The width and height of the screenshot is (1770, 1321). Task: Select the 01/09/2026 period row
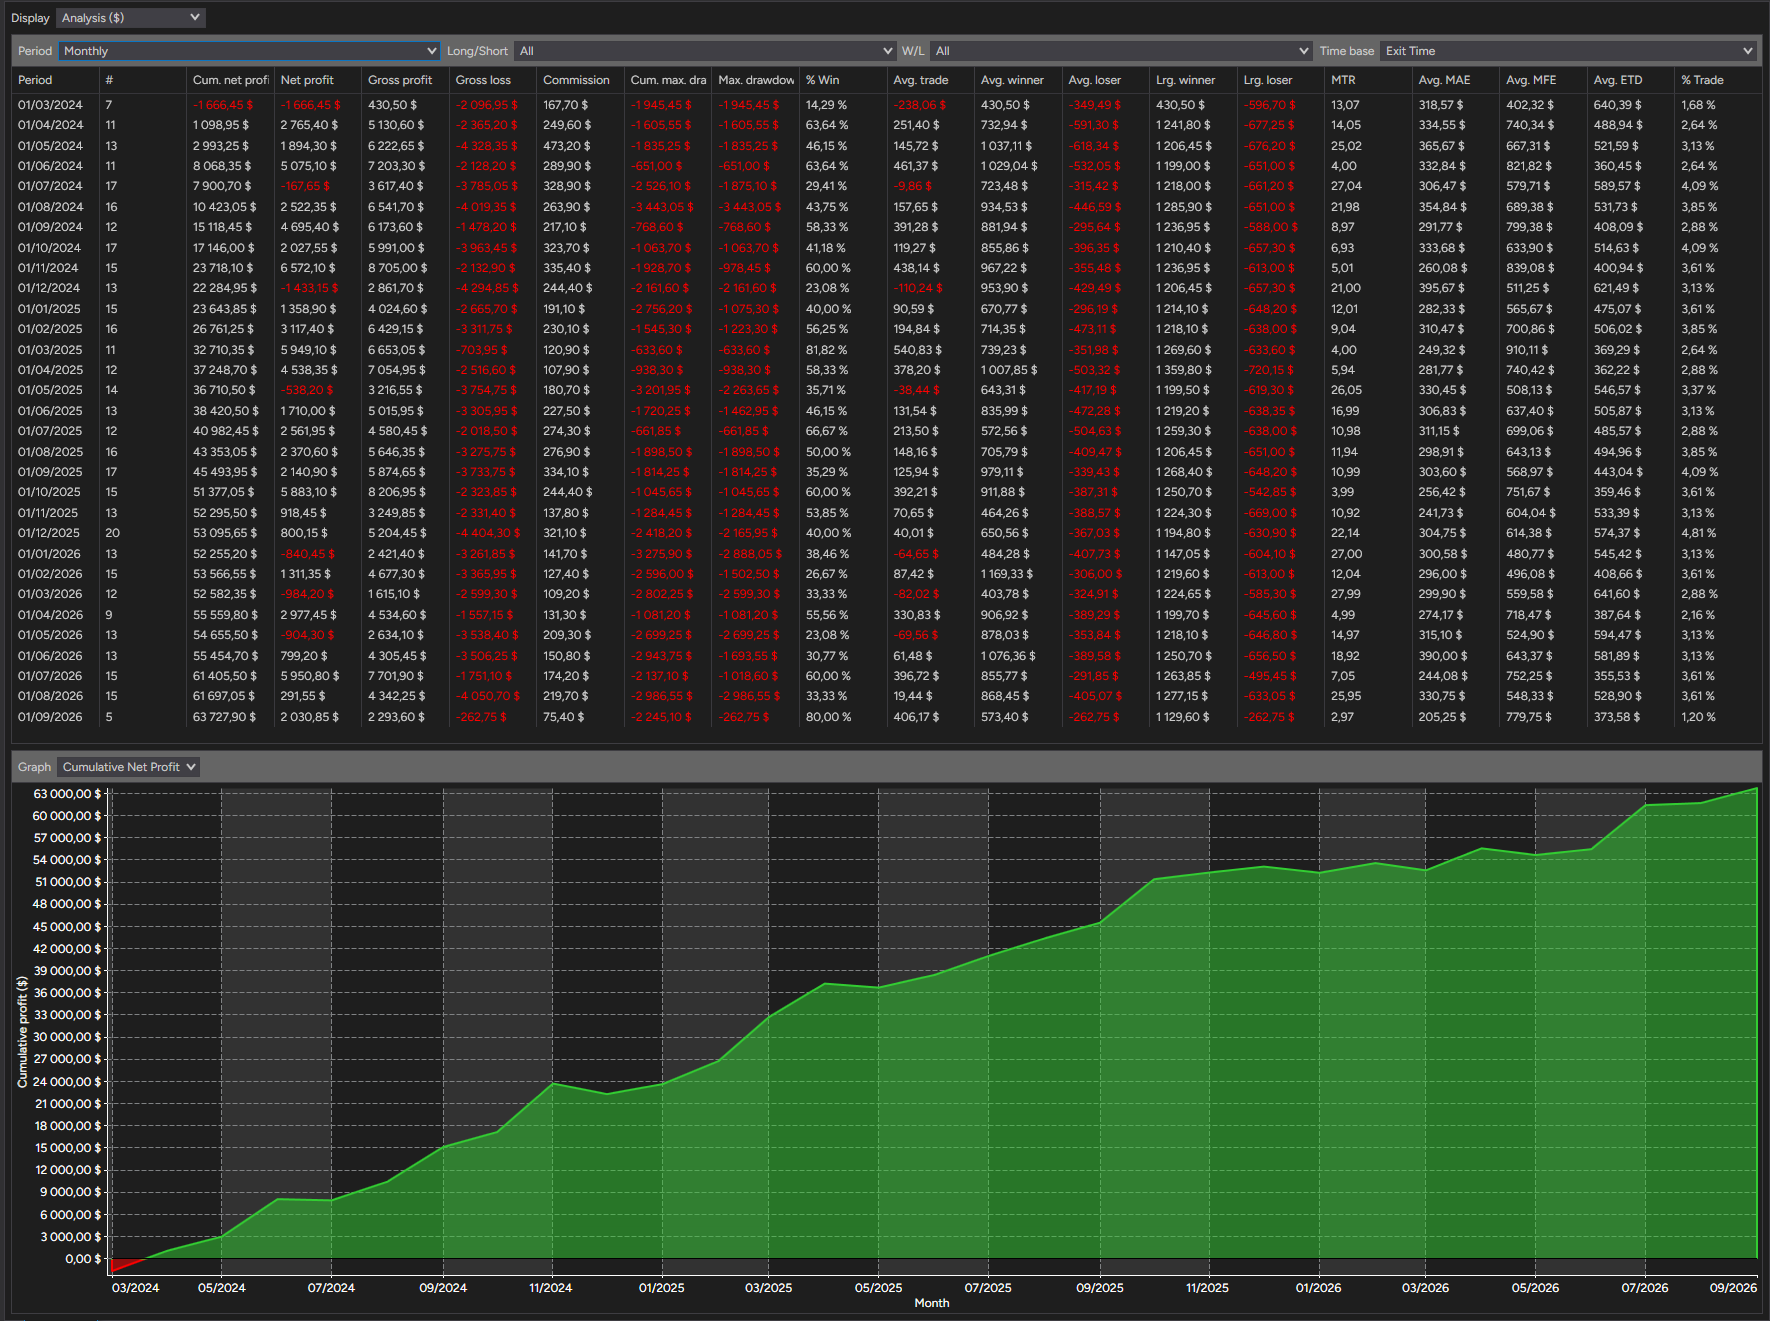[887, 717]
